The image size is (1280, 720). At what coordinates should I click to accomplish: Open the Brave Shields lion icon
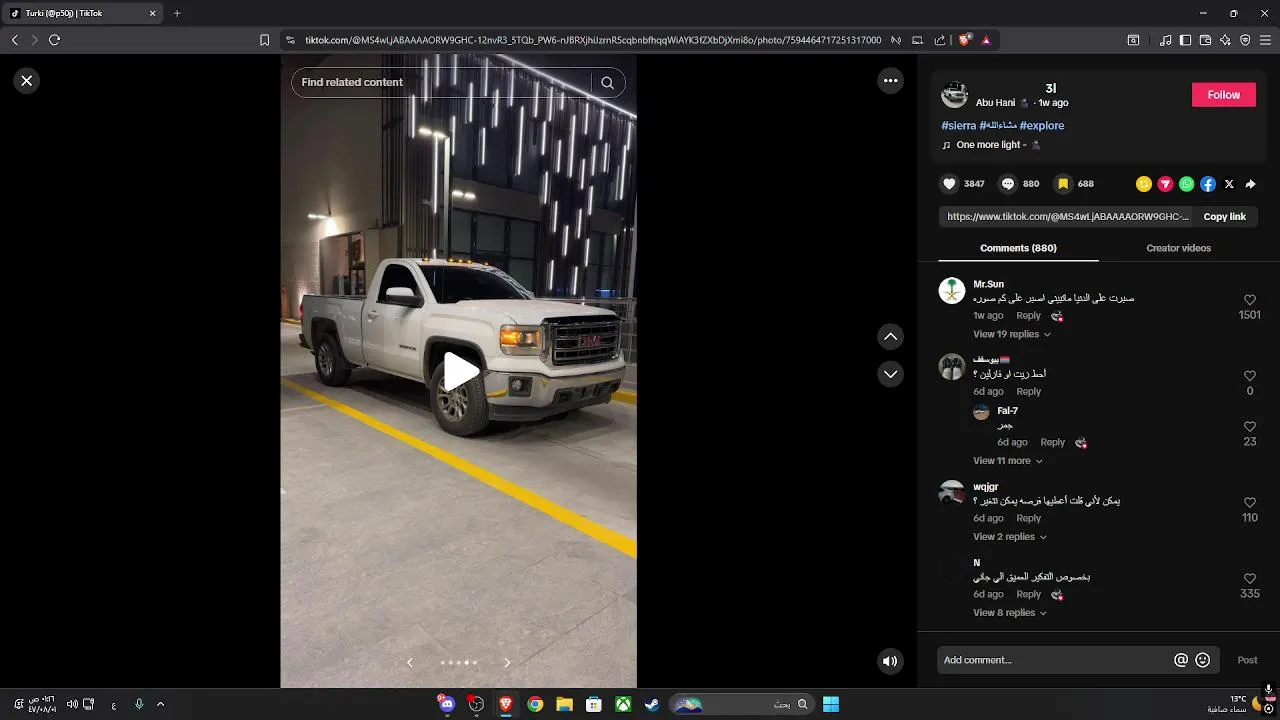click(965, 40)
